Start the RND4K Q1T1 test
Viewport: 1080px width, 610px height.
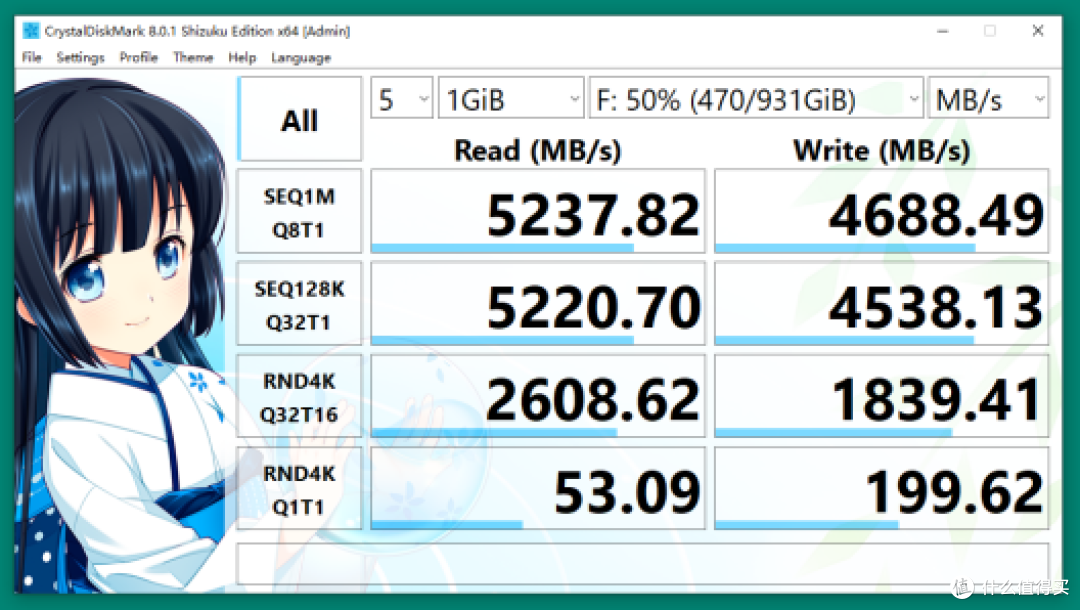(299, 488)
